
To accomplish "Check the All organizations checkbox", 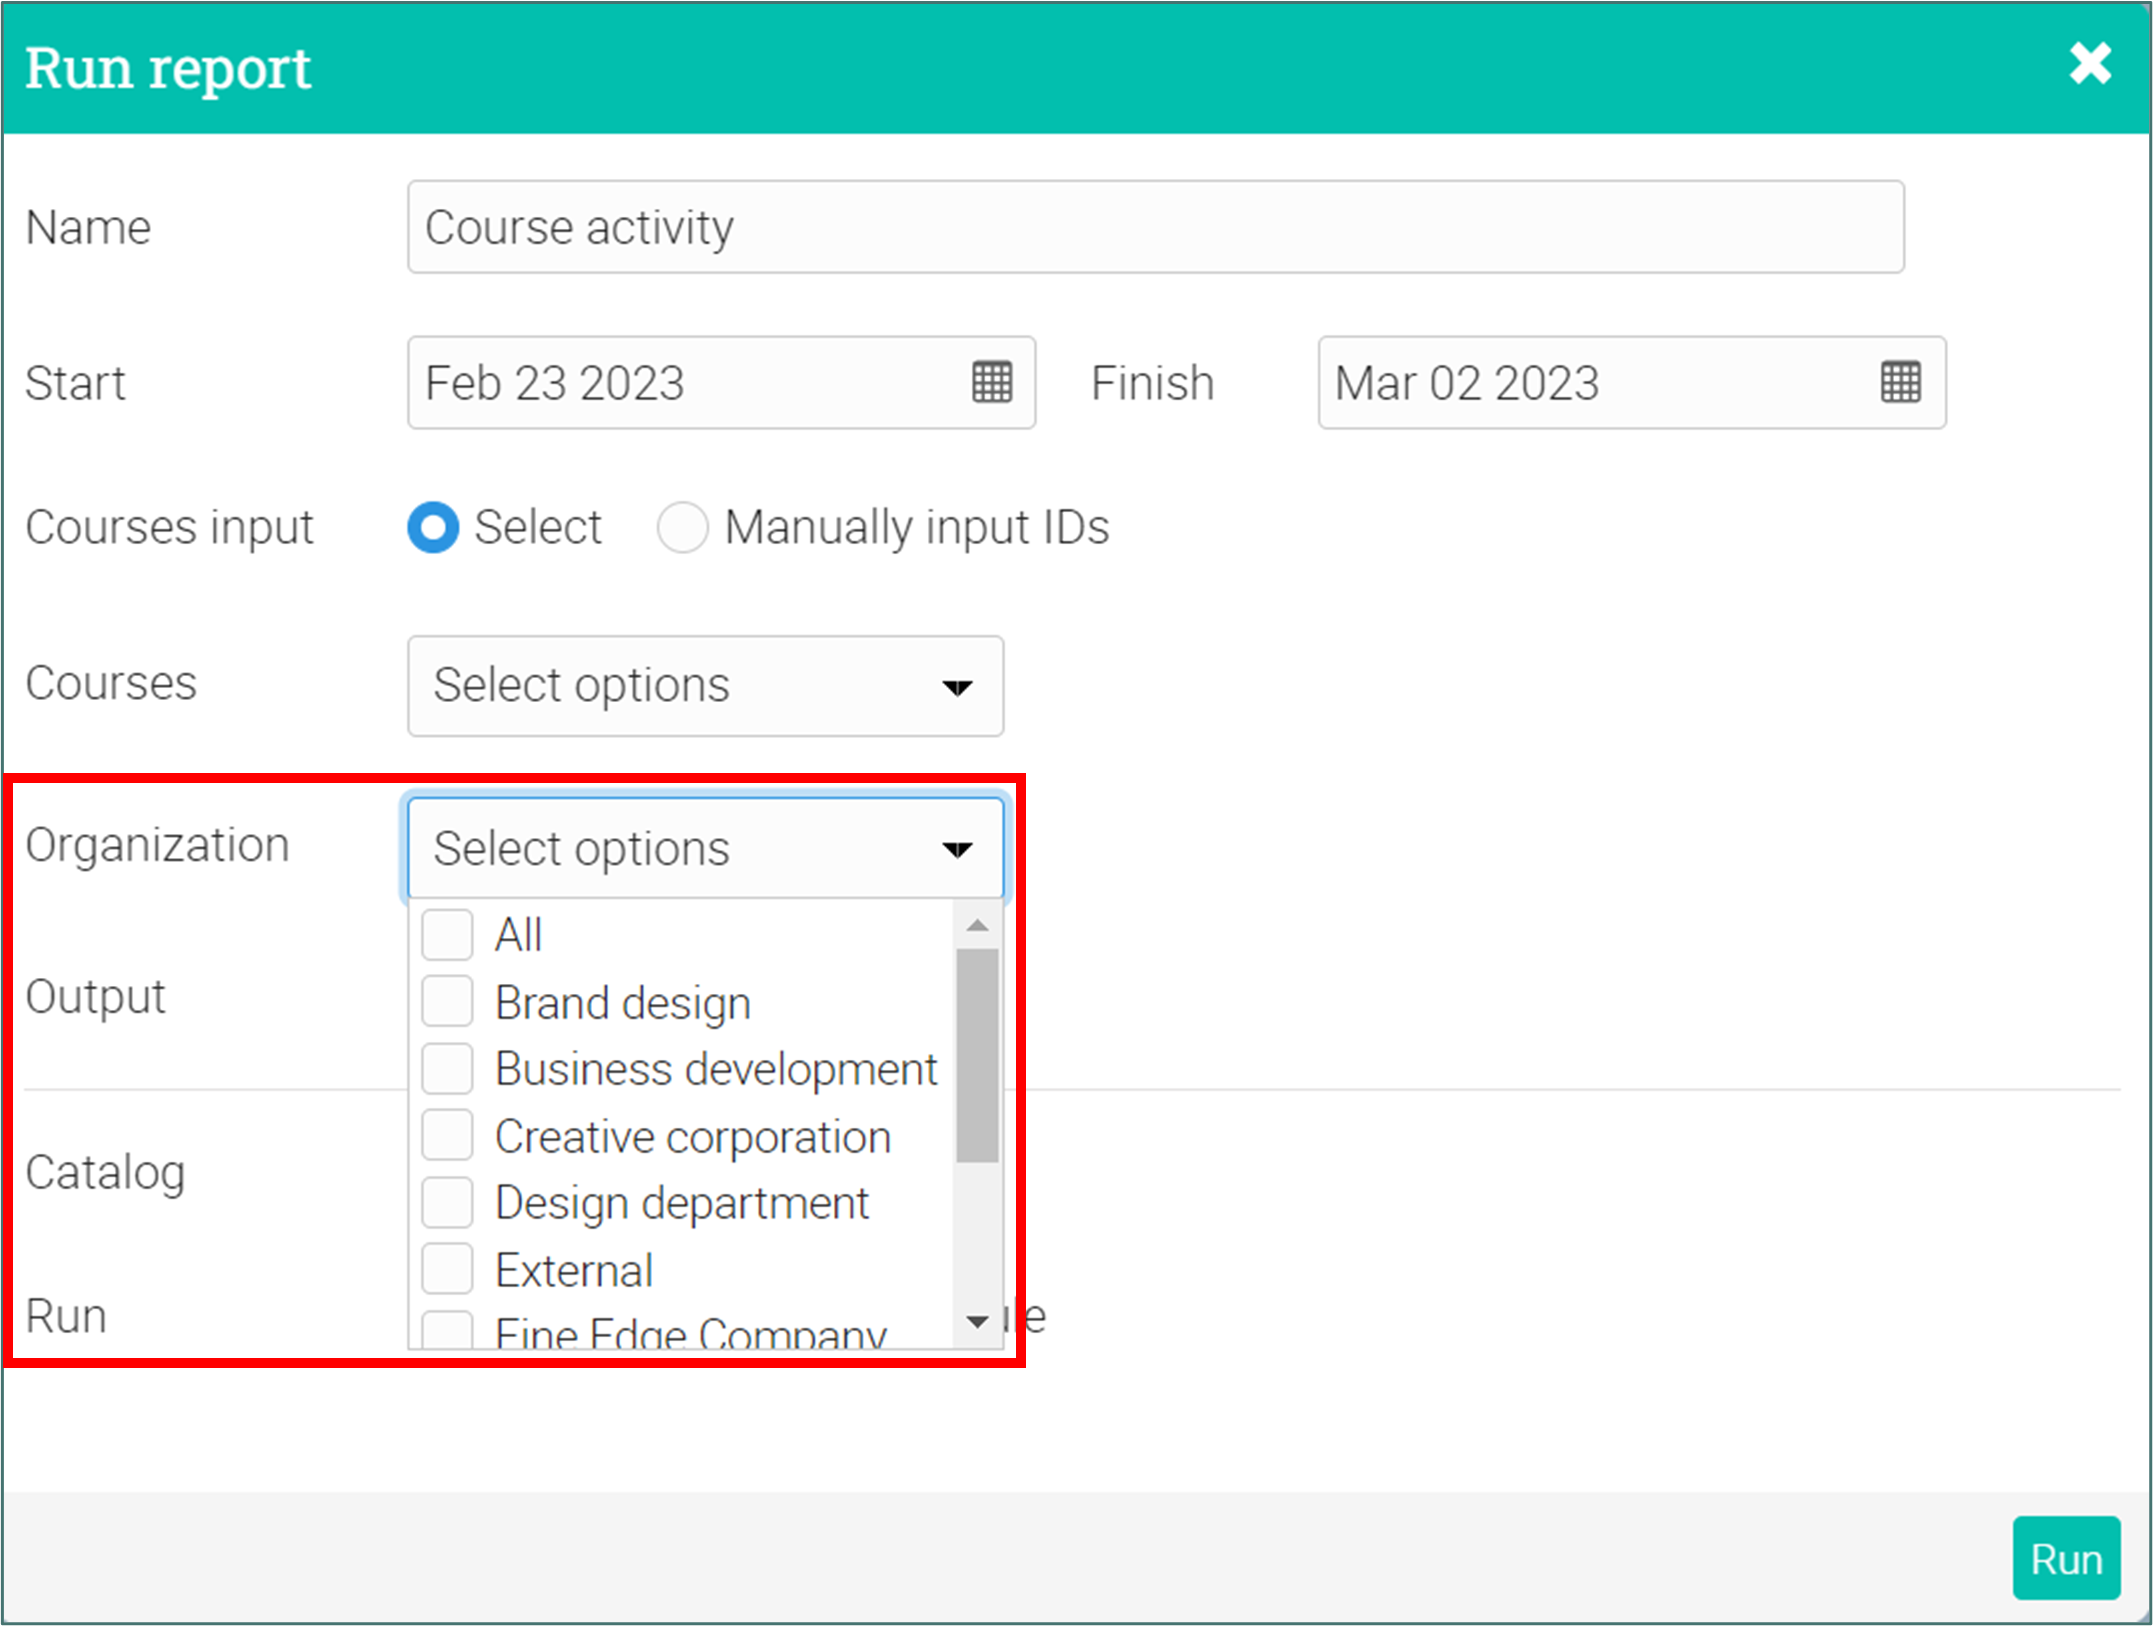I will 447,935.
